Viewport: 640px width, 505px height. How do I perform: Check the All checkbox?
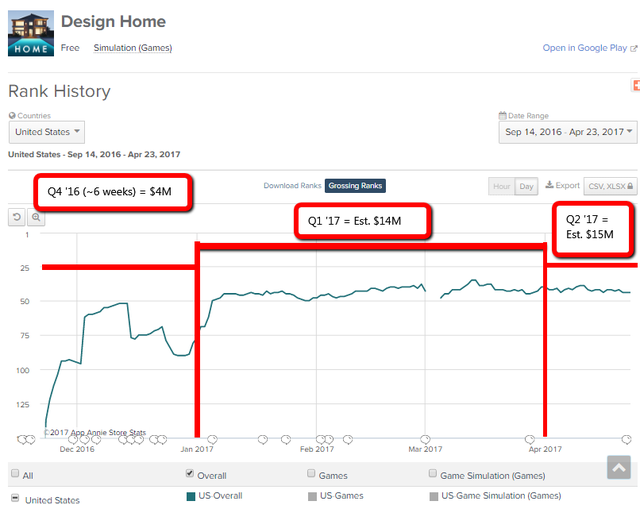pos(15,473)
